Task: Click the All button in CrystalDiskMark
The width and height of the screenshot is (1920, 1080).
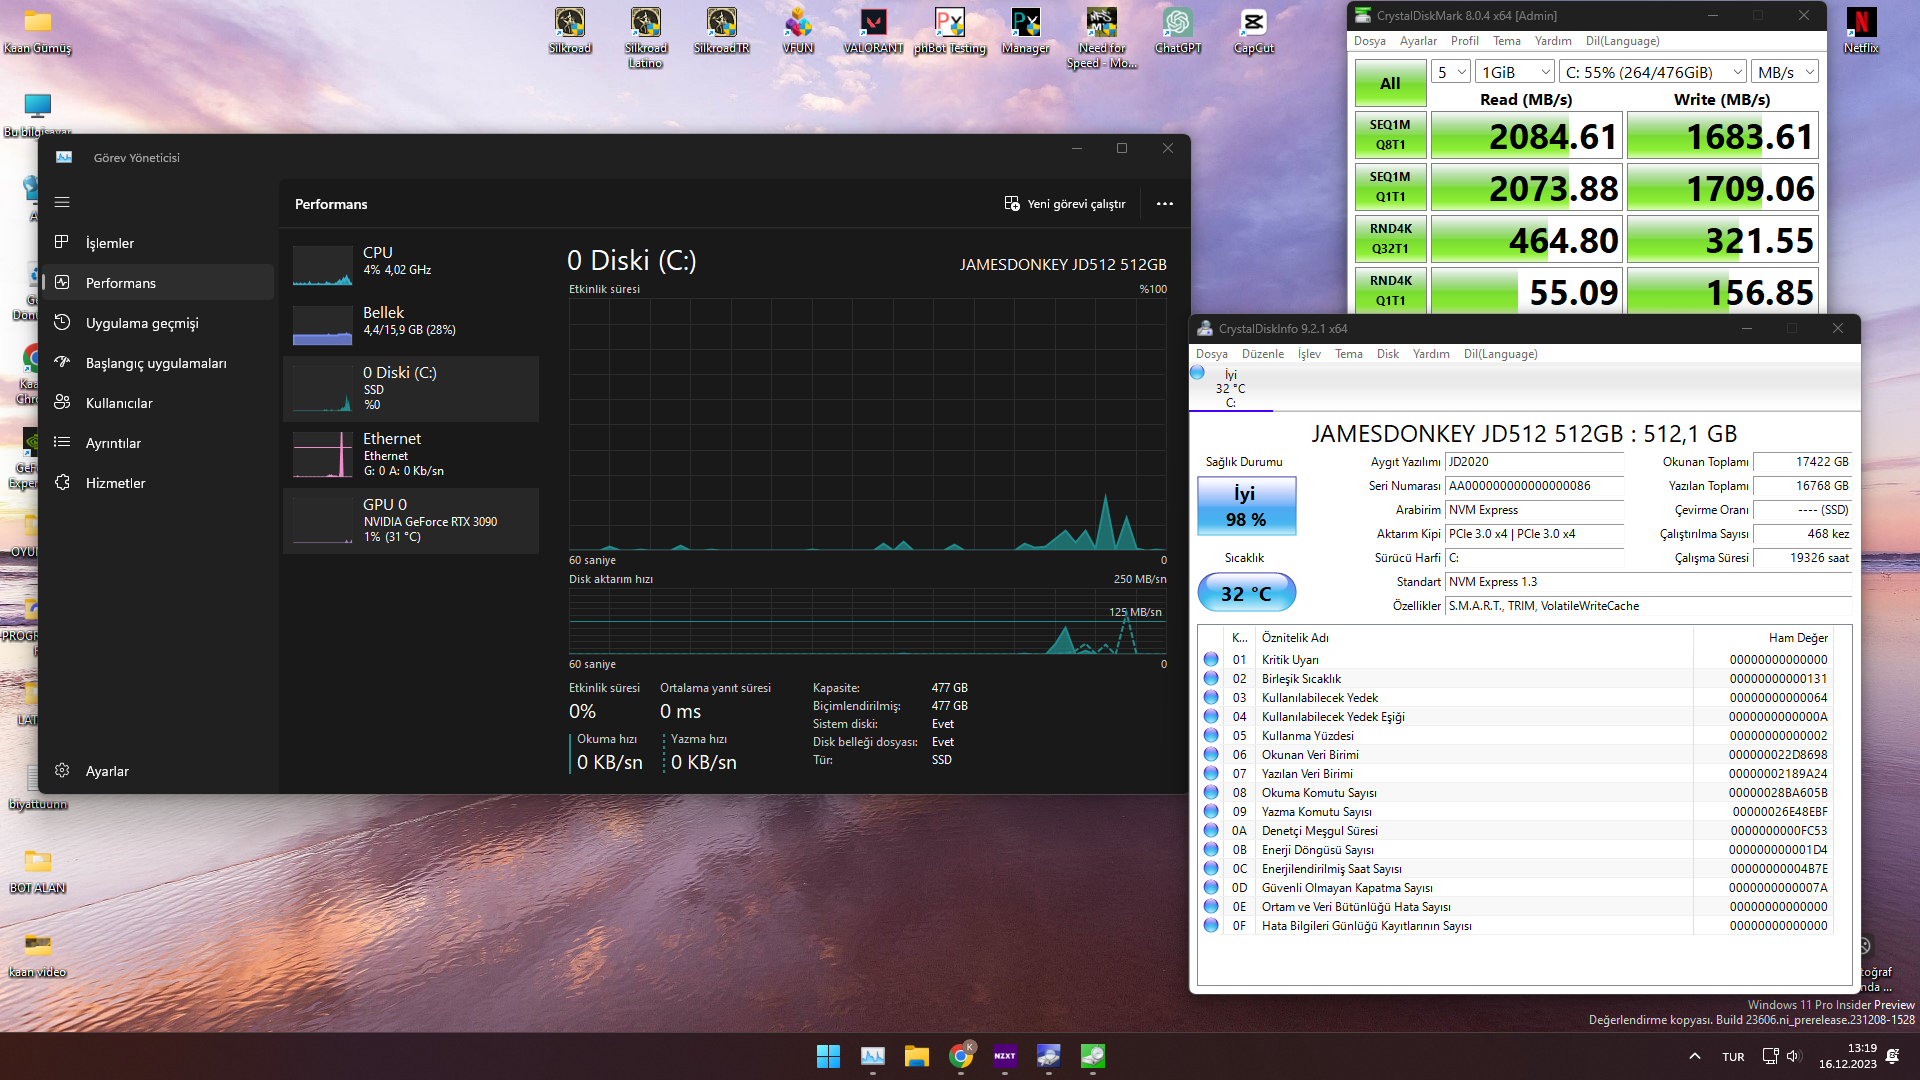Action: click(1390, 83)
